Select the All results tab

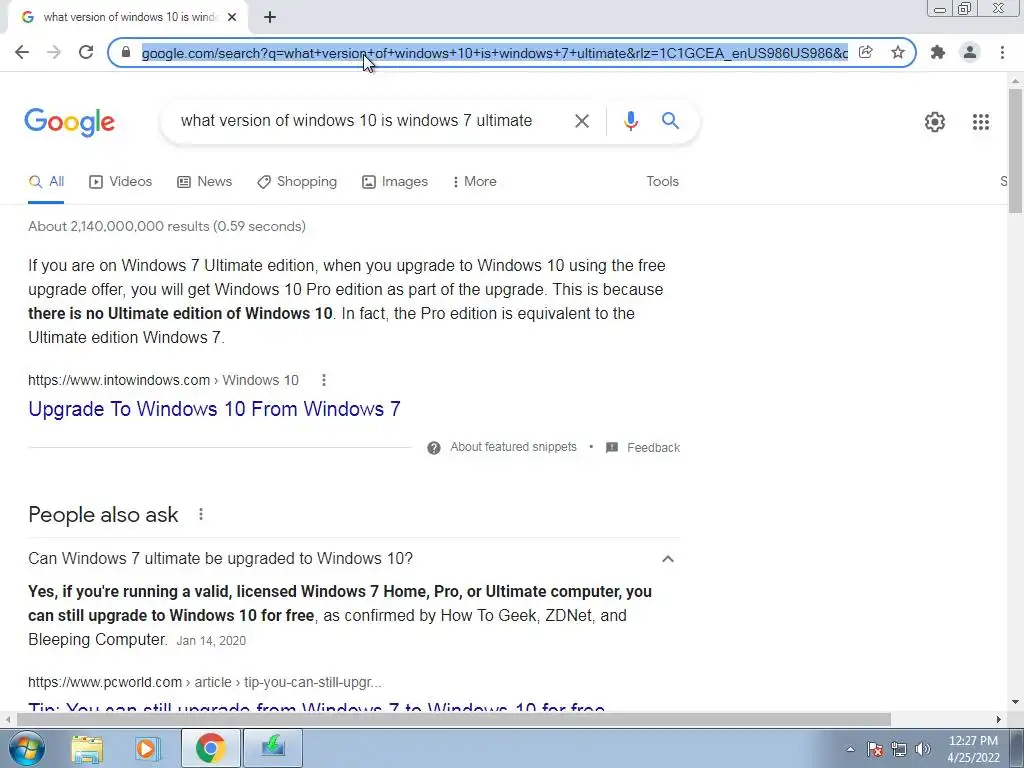(x=46, y=182)
